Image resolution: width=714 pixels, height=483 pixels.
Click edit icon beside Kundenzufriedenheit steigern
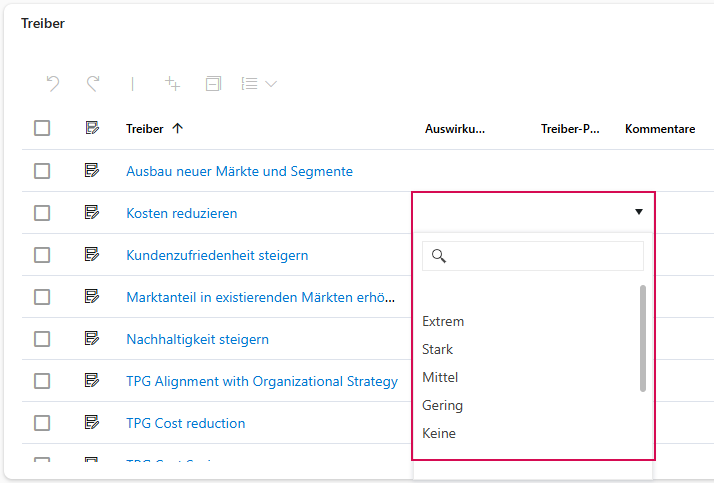[x=92, y=254]
